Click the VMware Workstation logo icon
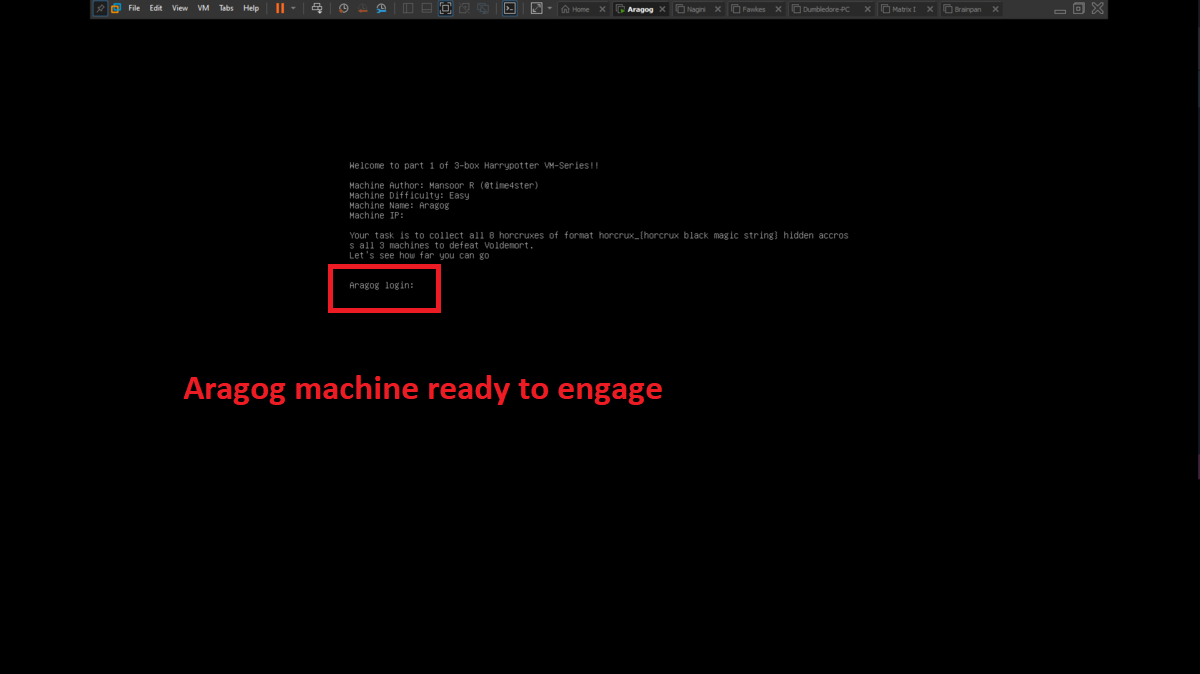The height and width of the screenshot is (674, 1200). click(x=116, y=8)
